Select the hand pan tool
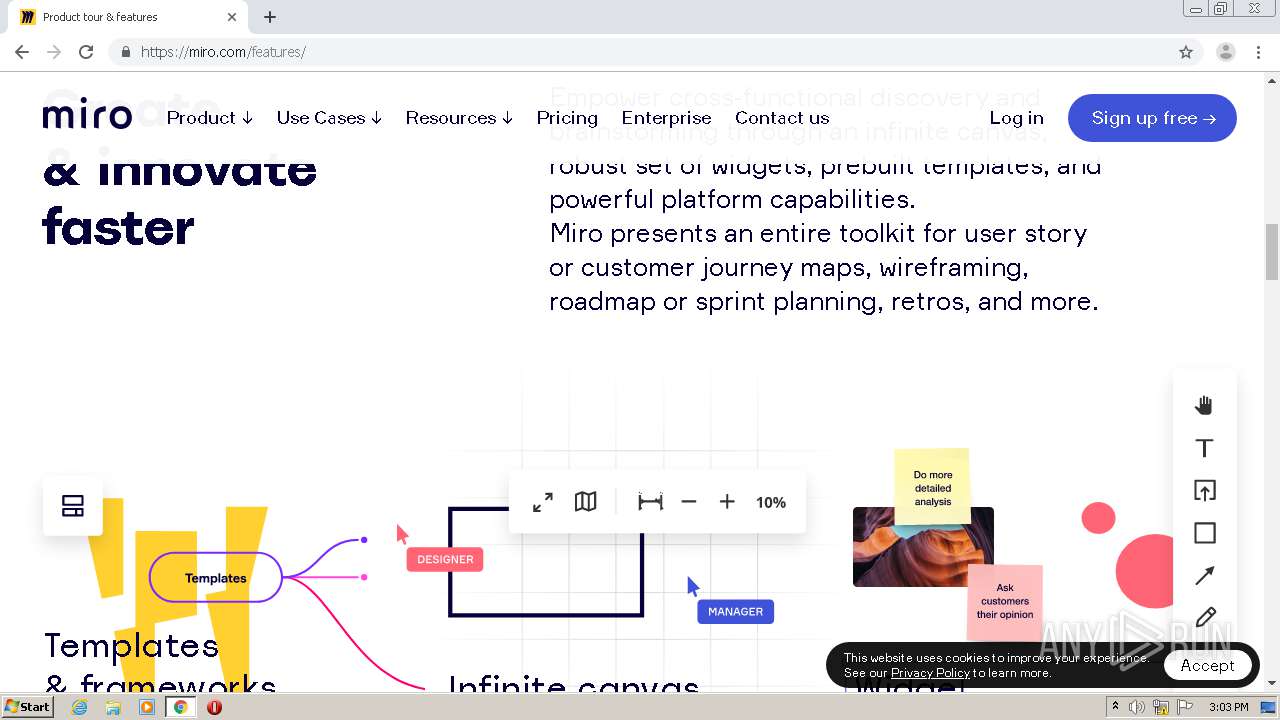Image resolution: width=1280 pixels, height=720 pixels. tap(1204, 405)
